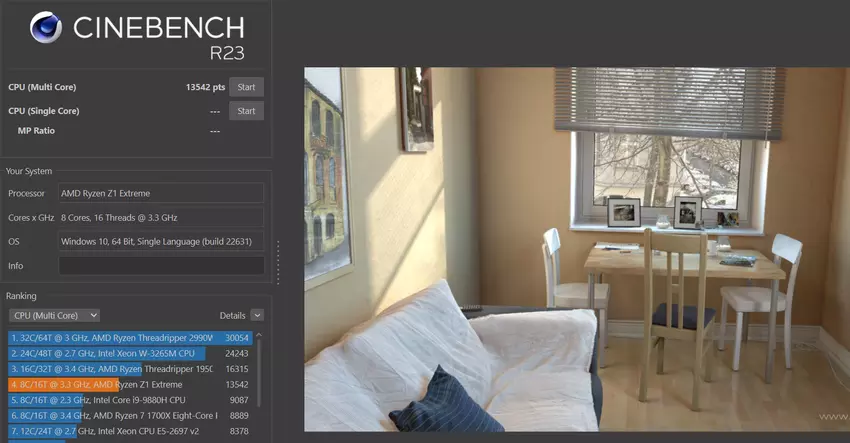This screenshot has width=850, height=443.
Task: Click the ranking list scrollbar track
Action: (260, 400)
